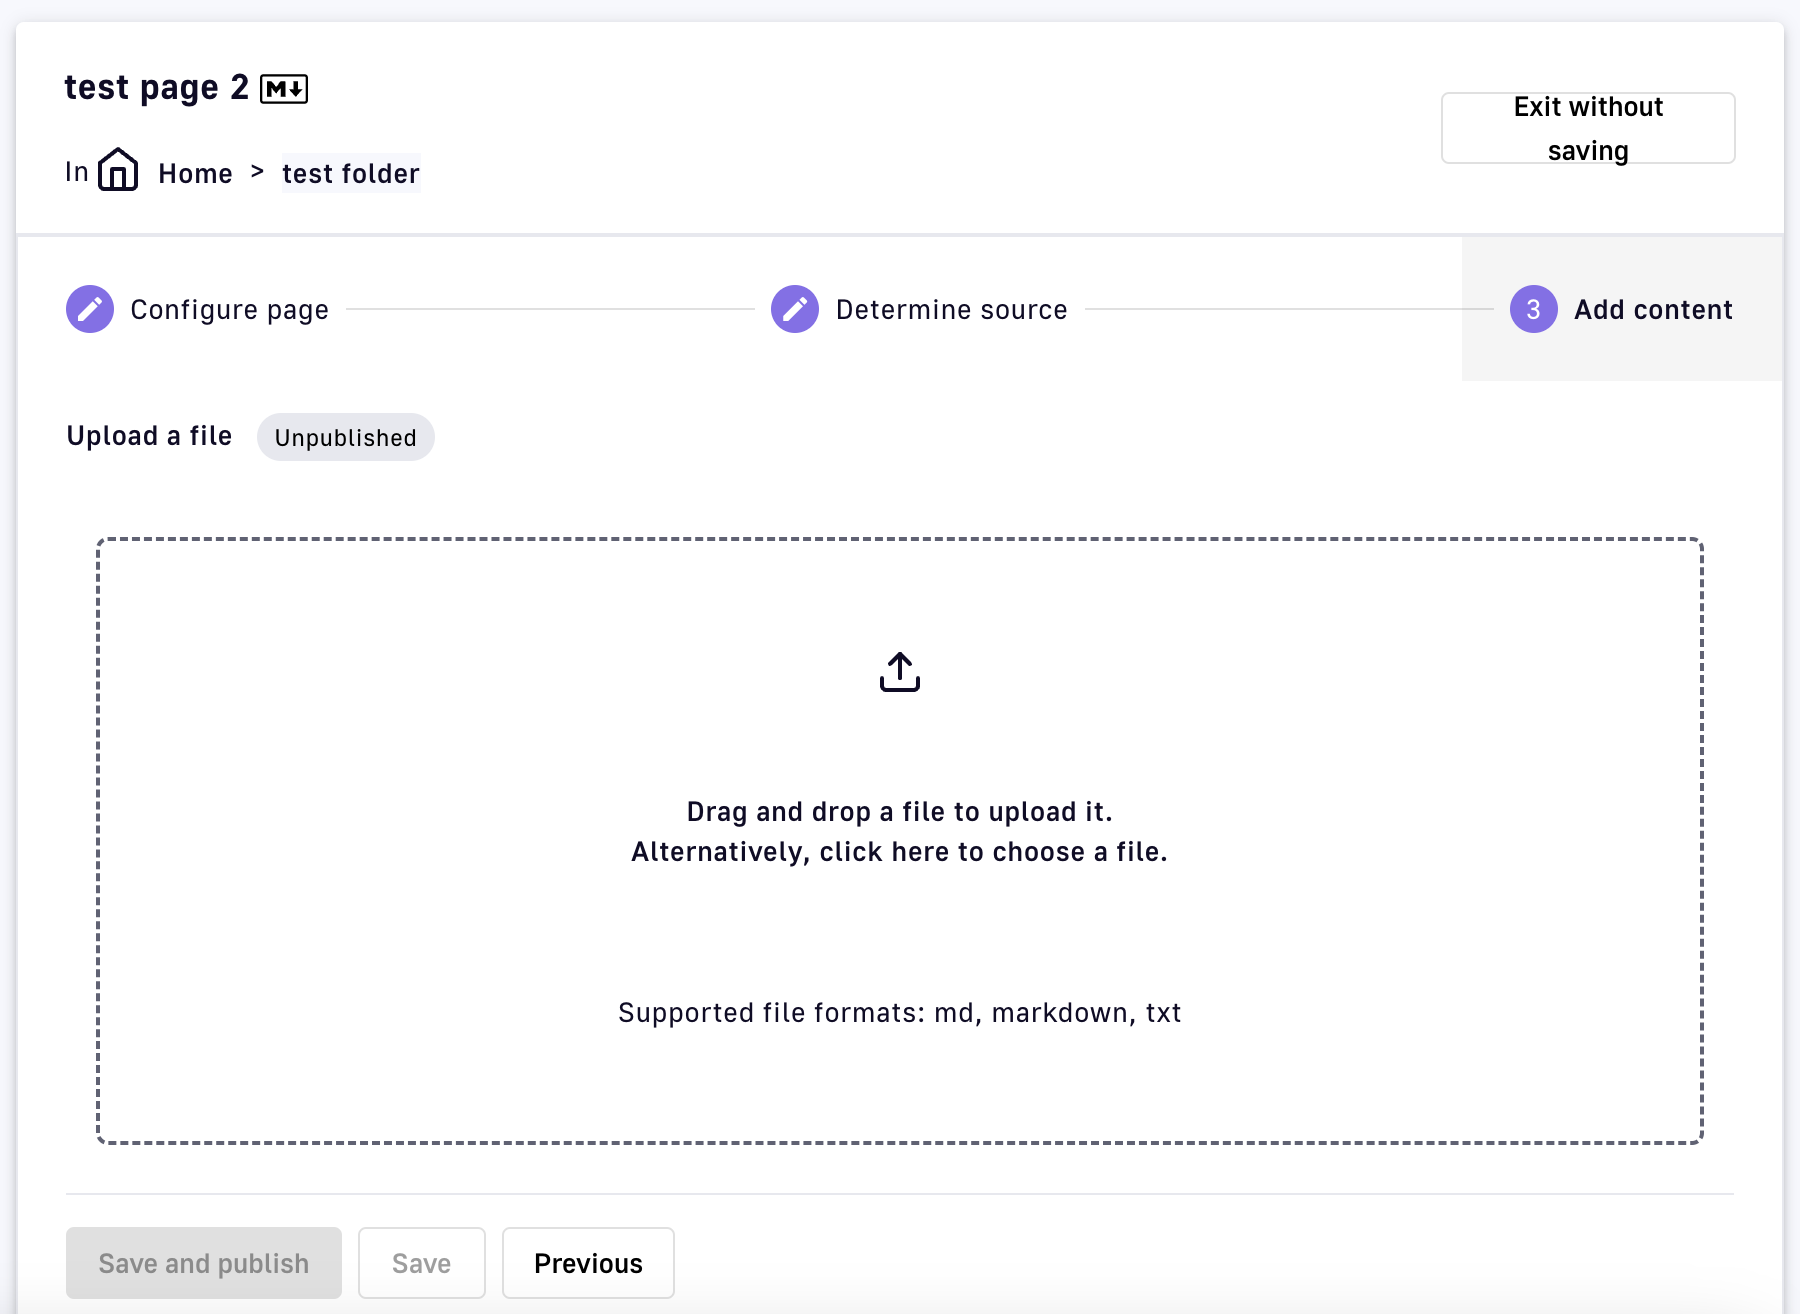The image size is (1800, 1314).
Task: Click the Markdown badge icon beside the title
Action: tap(284, 89)
